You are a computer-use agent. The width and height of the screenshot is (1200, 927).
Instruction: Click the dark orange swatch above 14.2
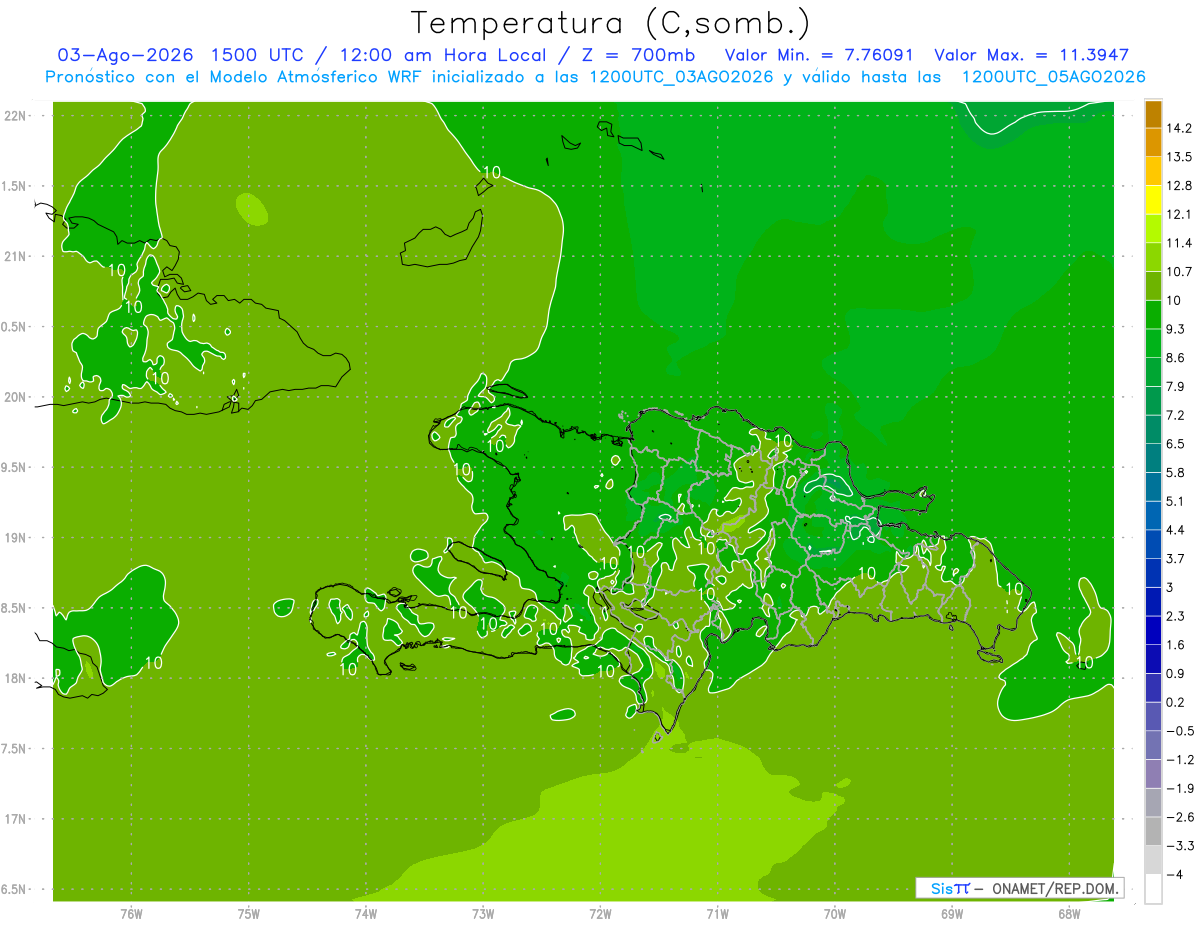(x=1153, y=114)
